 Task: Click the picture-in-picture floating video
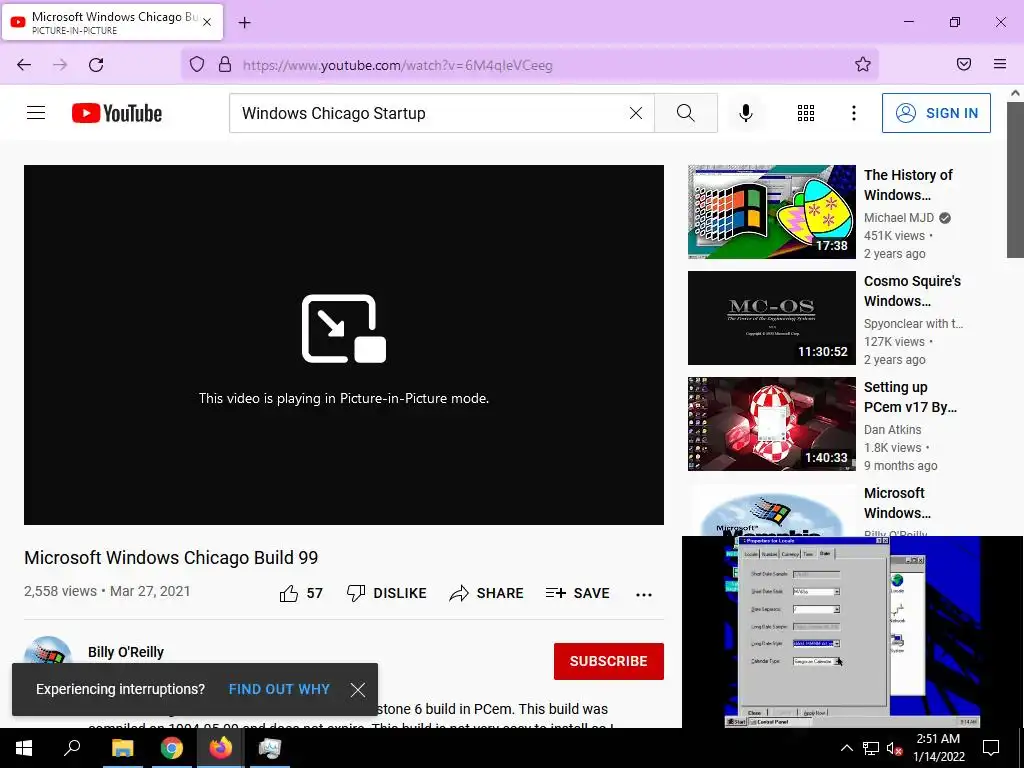(x=852, y=632)
